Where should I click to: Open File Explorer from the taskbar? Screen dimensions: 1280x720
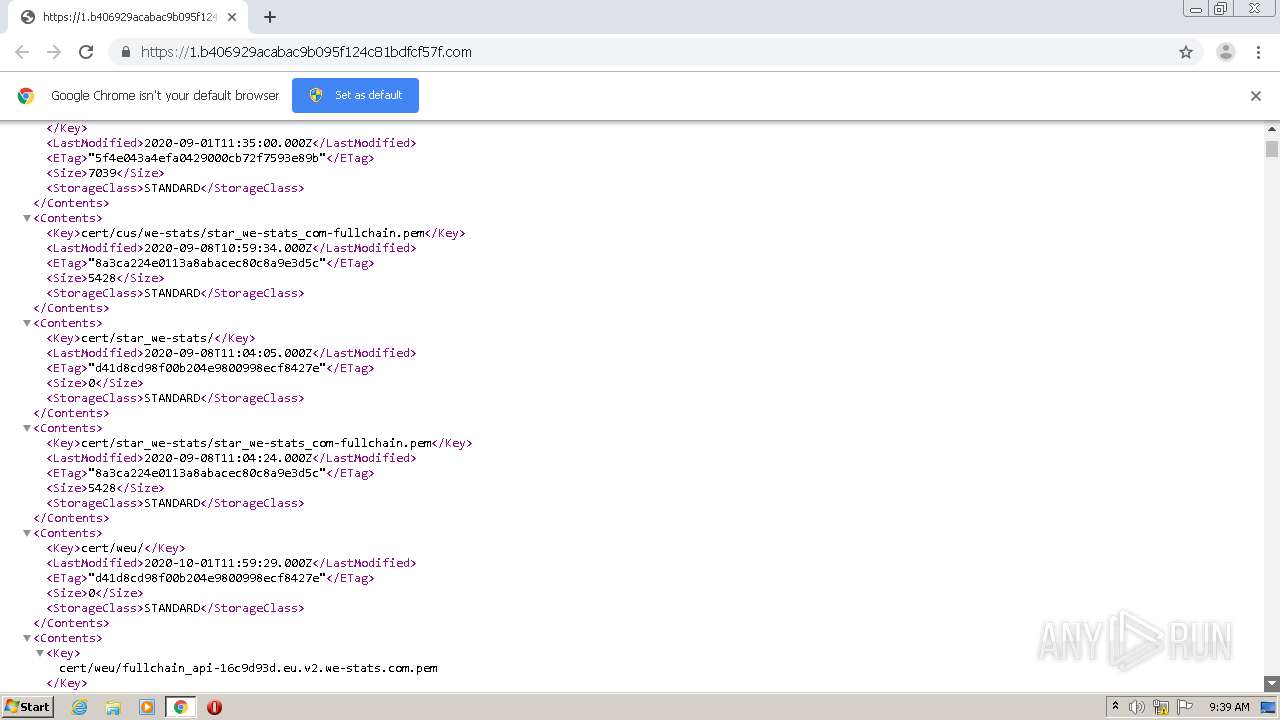point(113,707)
